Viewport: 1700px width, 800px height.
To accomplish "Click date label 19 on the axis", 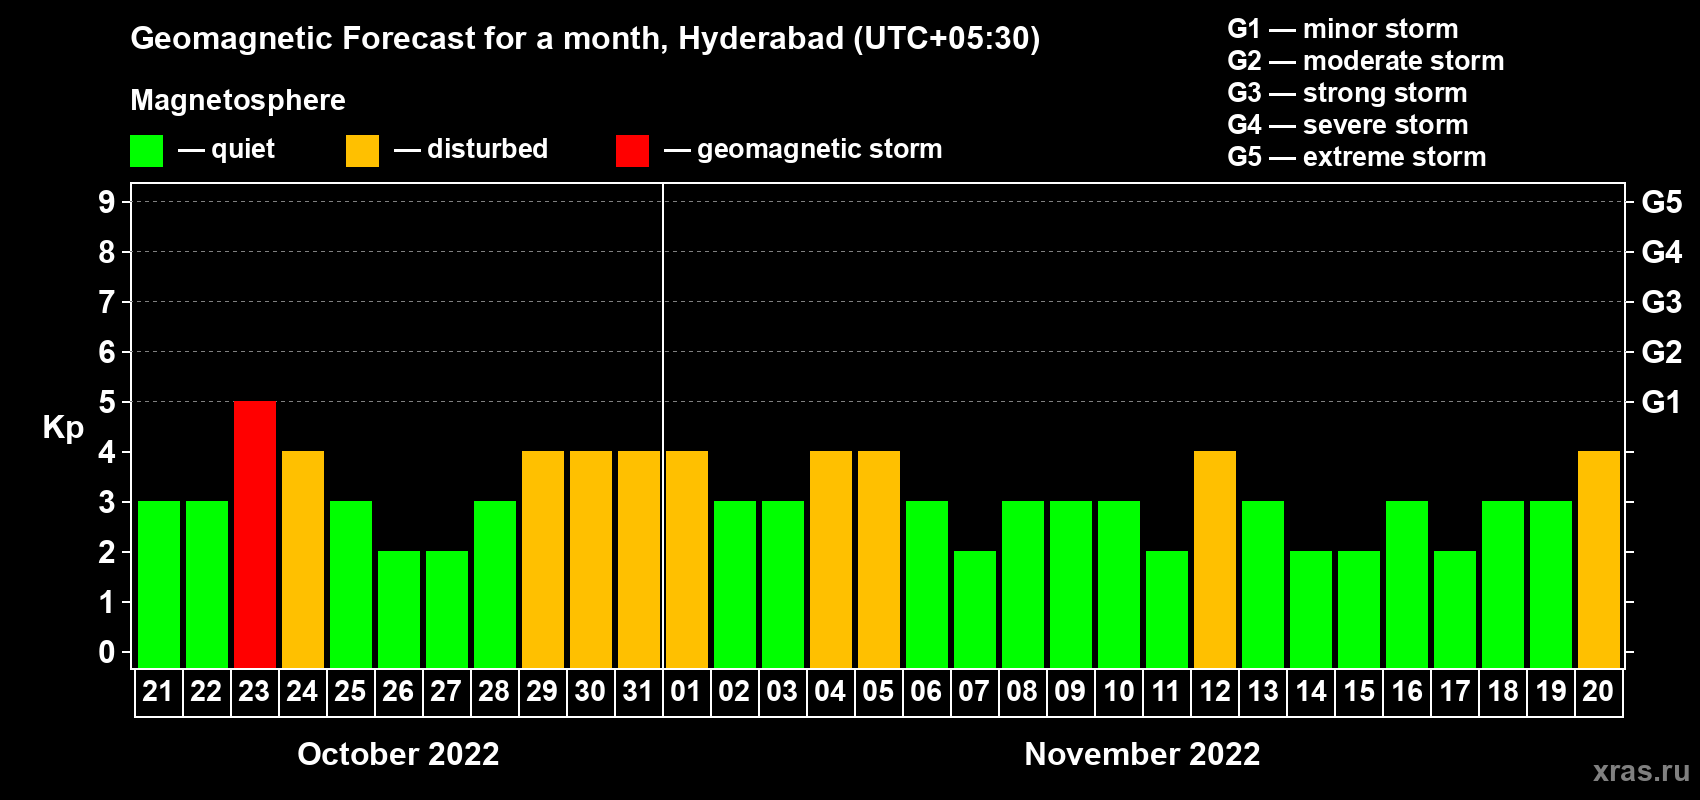I will 1551,691.
